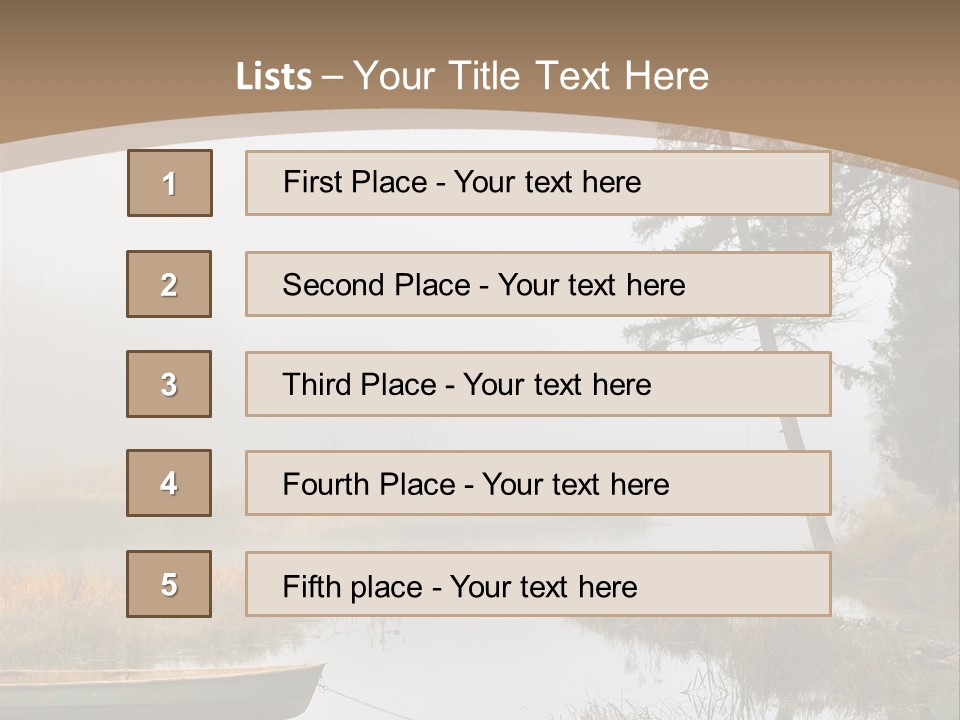Viewport: 960px width, 720px height.
Task: Click the word 'First' in the first list item
Action: (310, 182)
